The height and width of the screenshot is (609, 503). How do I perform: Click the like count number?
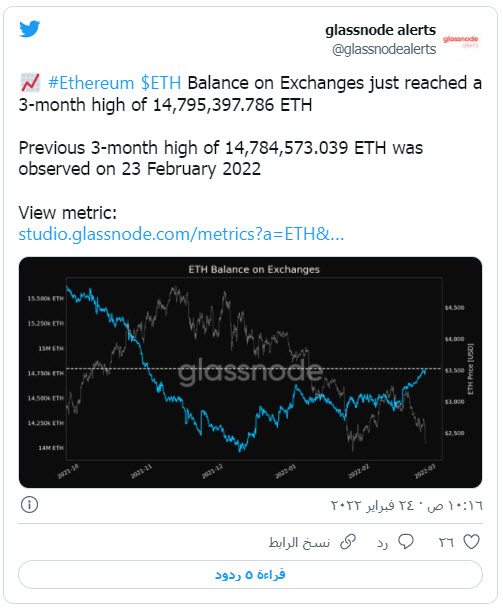click(446, 542)
